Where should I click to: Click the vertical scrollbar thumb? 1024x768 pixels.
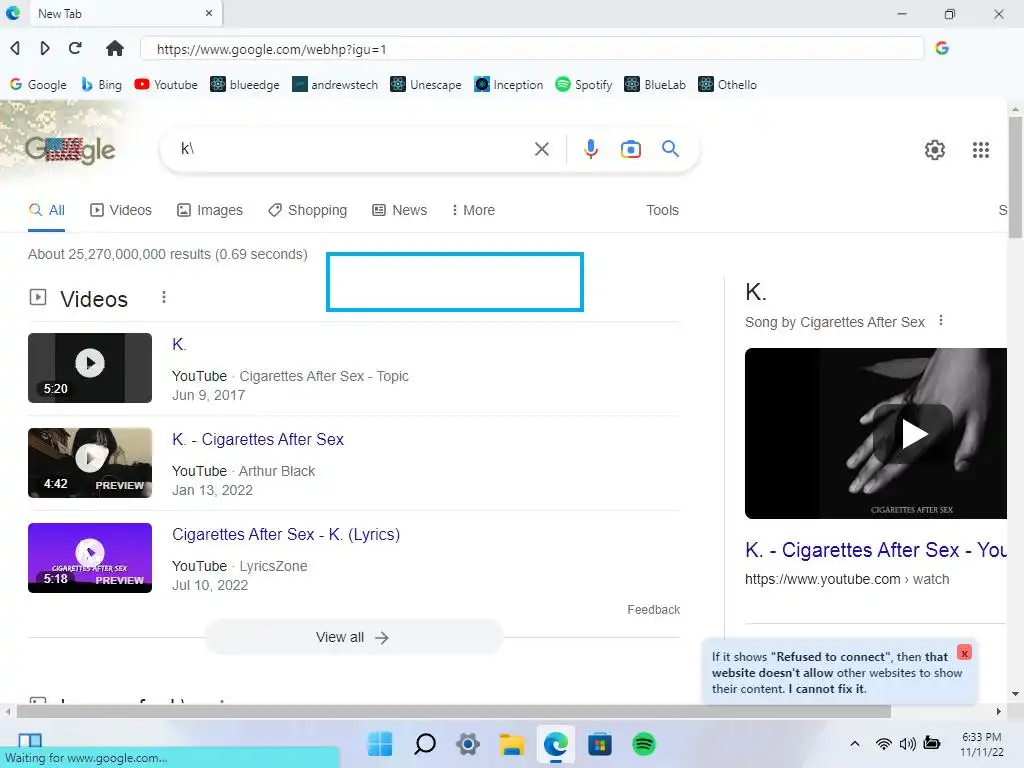(x=1015, y=177)
